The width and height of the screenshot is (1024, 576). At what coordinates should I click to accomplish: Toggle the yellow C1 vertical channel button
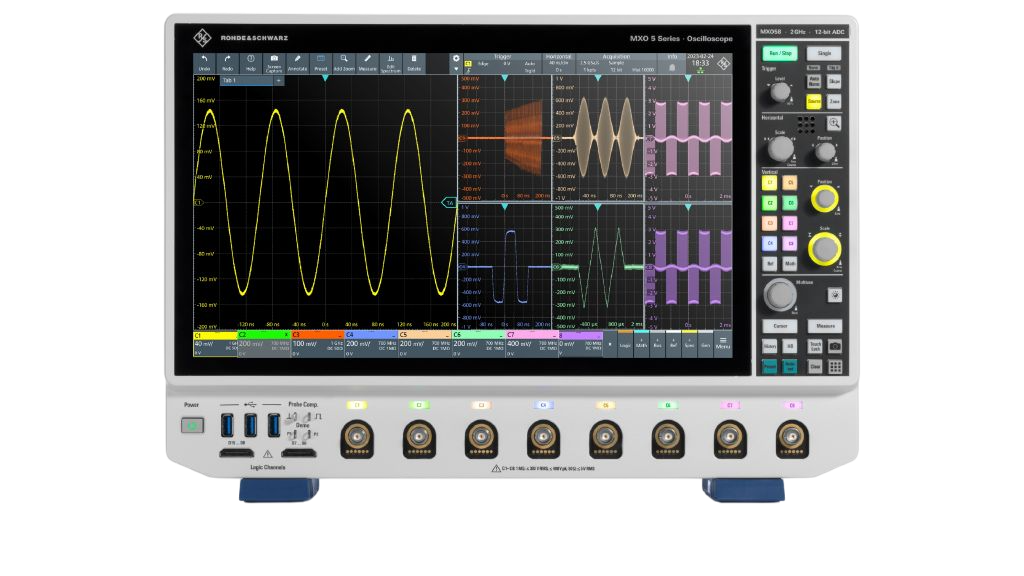click(x=769, y=183)
